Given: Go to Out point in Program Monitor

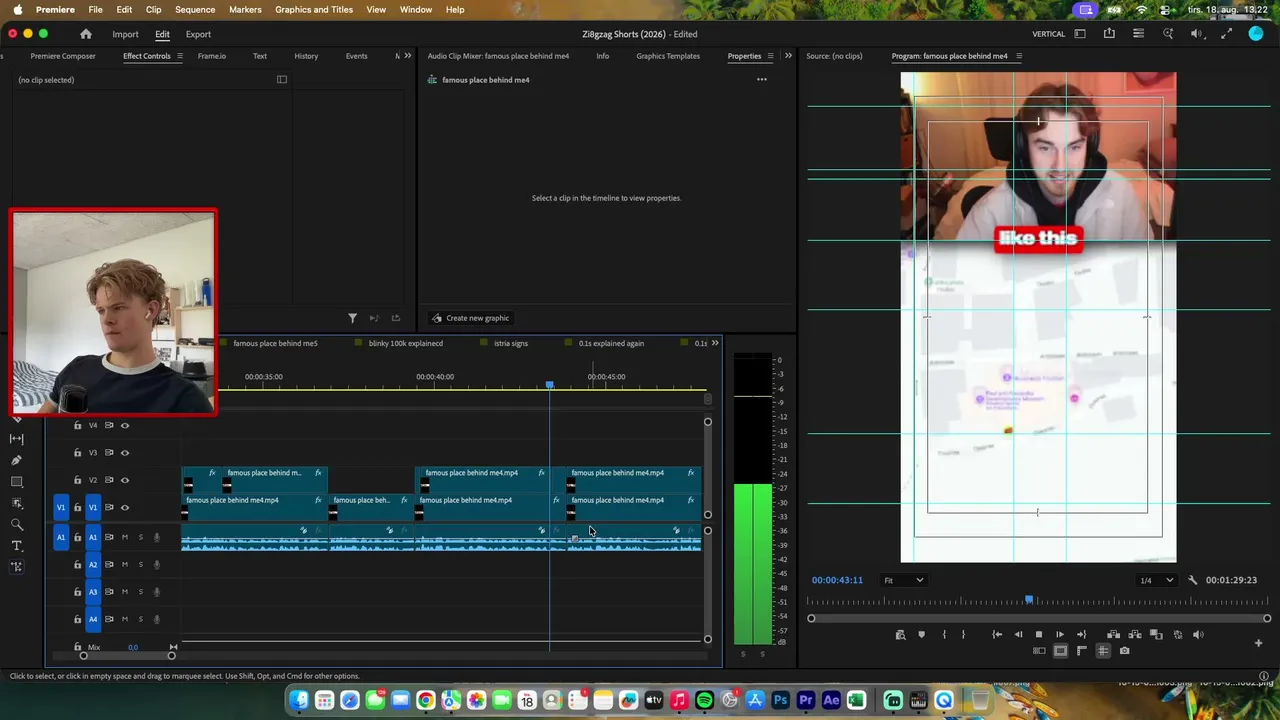Looking at the screenshot, I should pos(1081,634).
